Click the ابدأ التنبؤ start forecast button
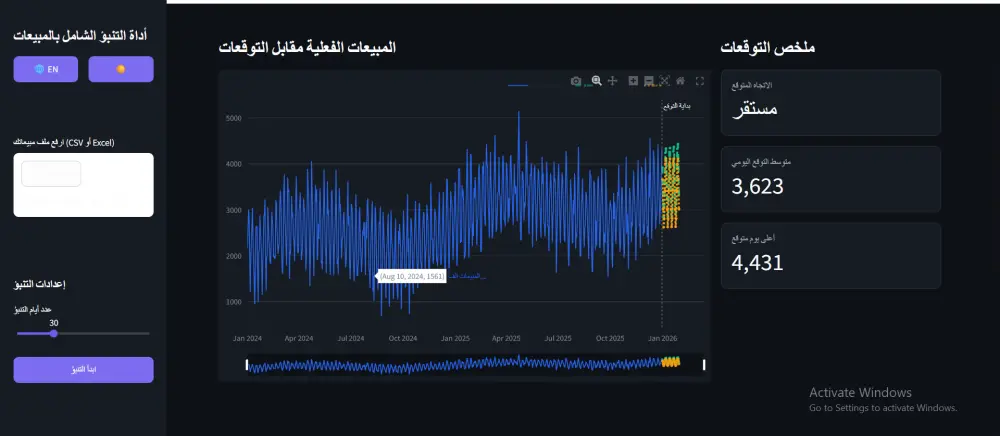 [84, 370]
